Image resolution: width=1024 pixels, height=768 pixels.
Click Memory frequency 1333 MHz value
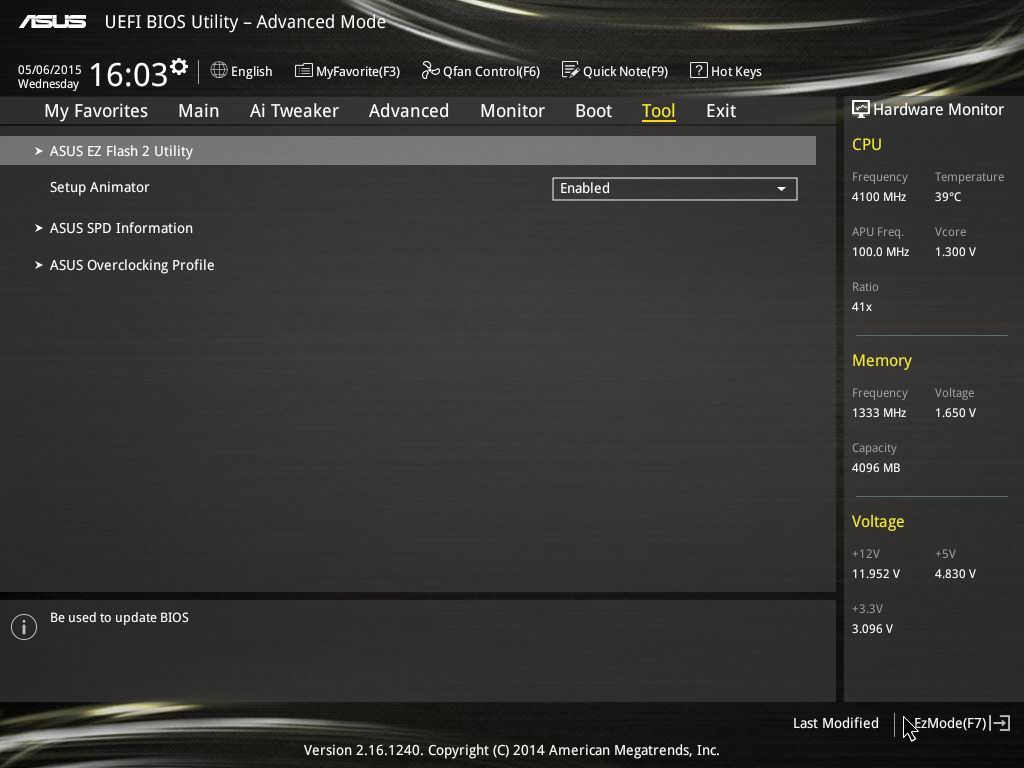pyautogui.click(x=878, y=413)
